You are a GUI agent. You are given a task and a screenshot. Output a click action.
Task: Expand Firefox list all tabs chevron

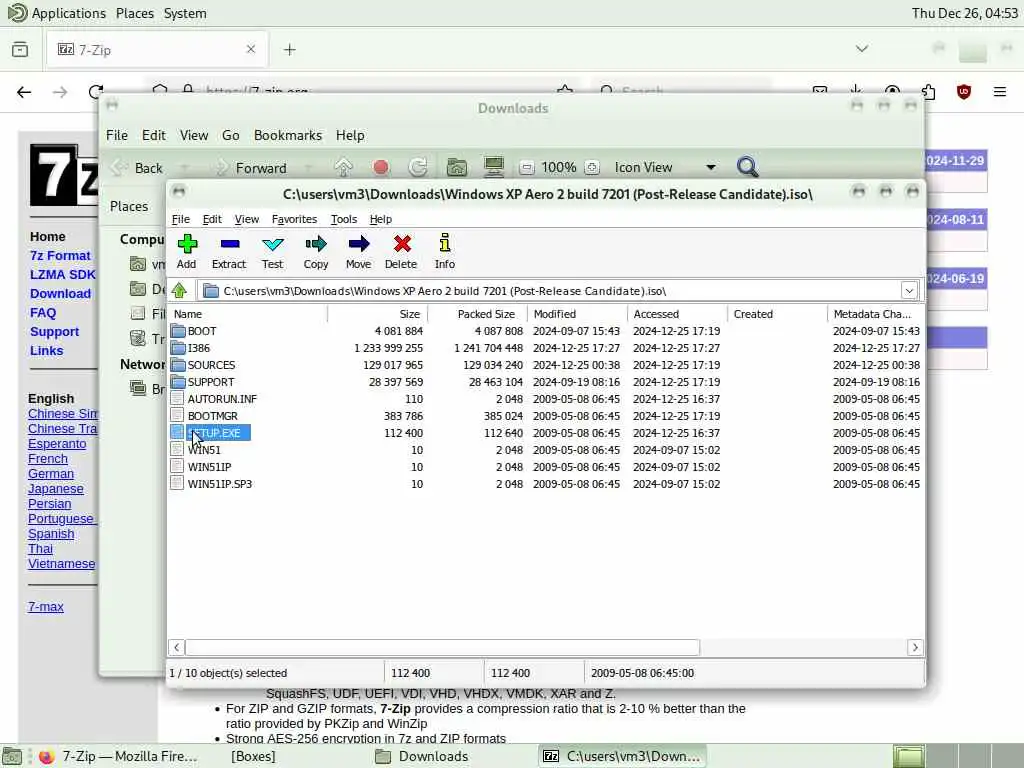(x=862, y=49)
